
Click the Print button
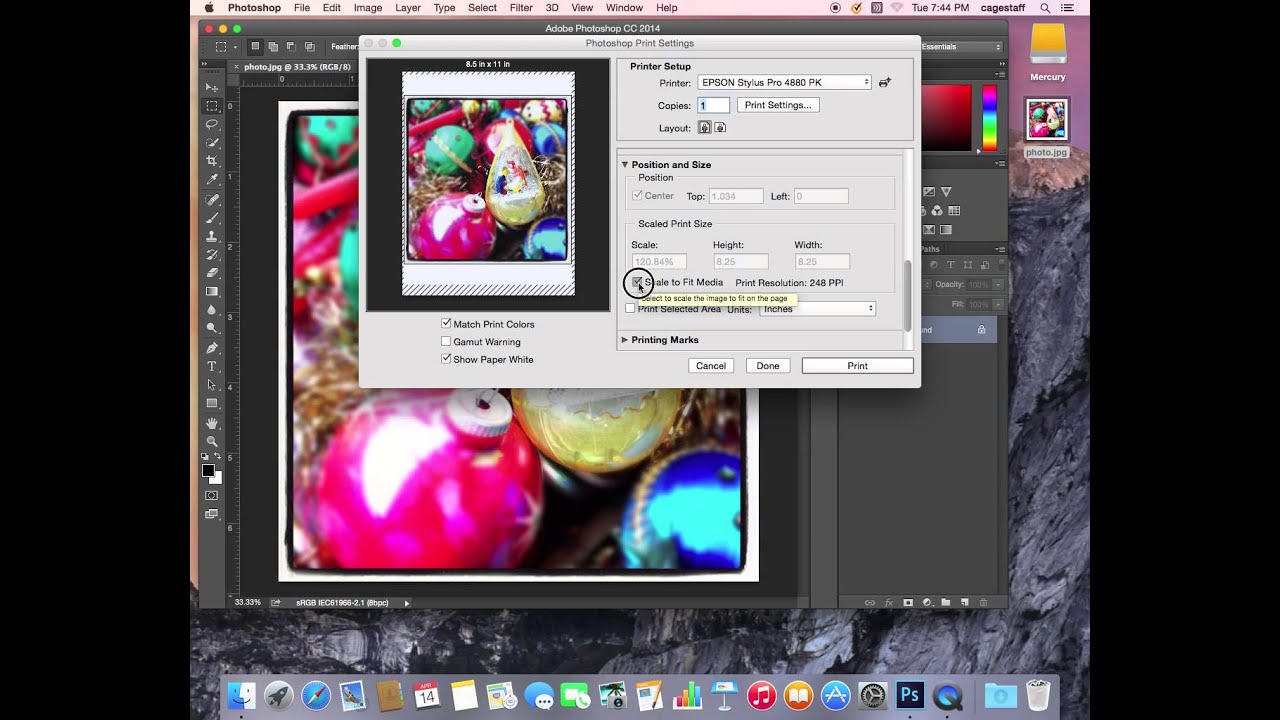pyautogui.click(x=858, y=366)
